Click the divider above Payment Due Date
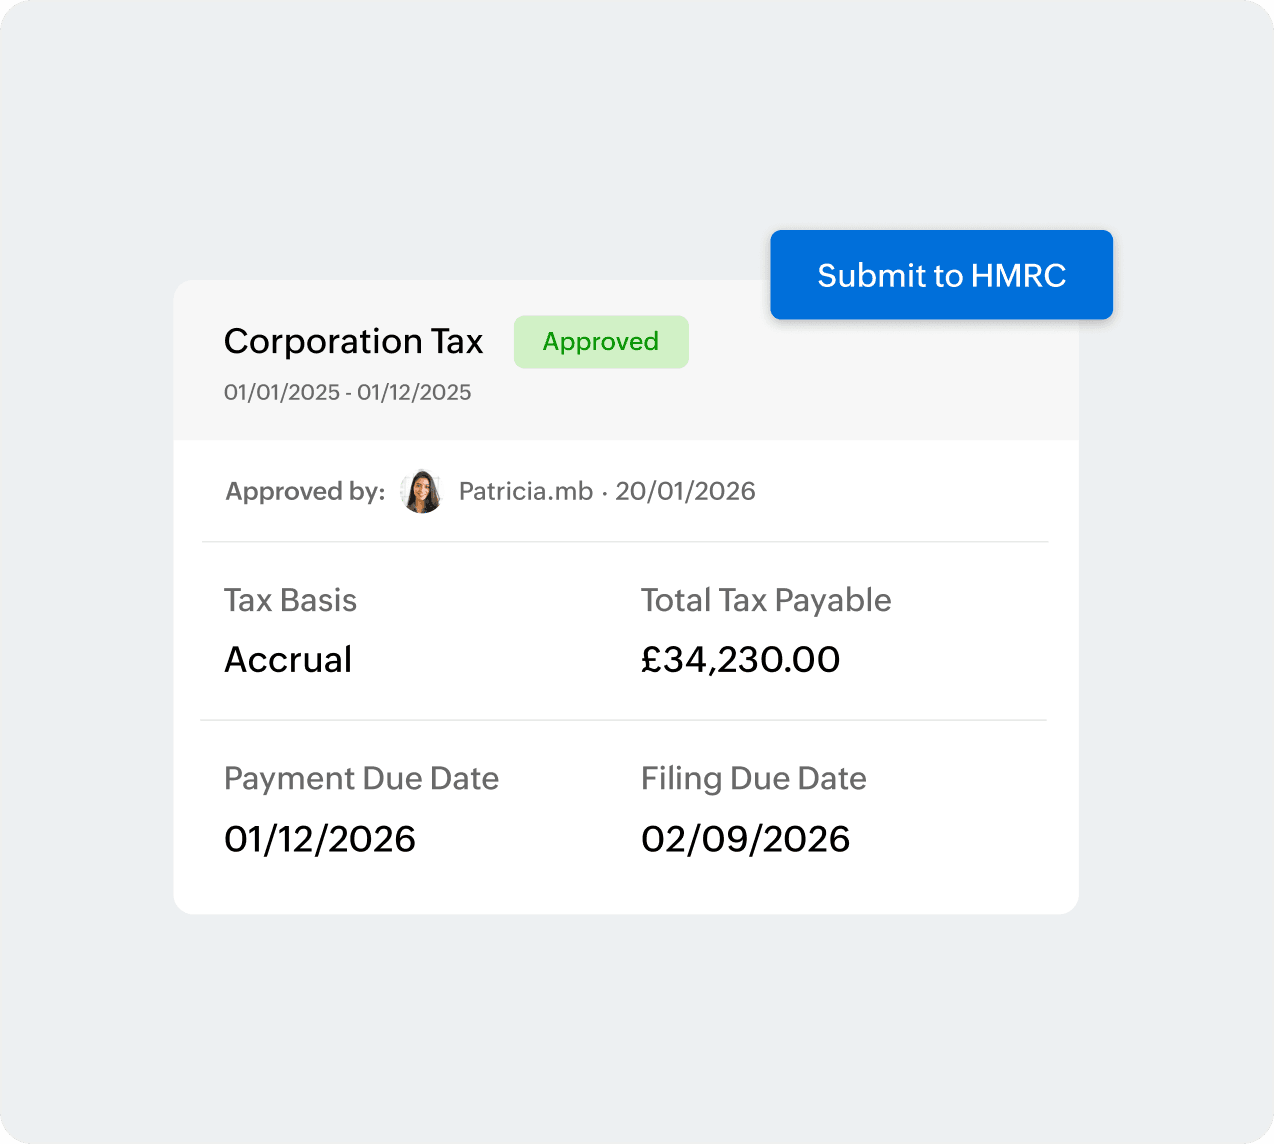The image size is (1274, 1144). (x=623, y=720)
